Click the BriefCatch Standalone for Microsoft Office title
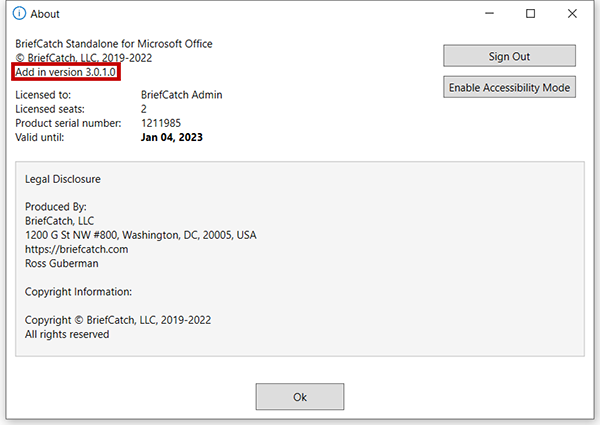The width and height of the screenshot is (600, 425). coord(114,44)
